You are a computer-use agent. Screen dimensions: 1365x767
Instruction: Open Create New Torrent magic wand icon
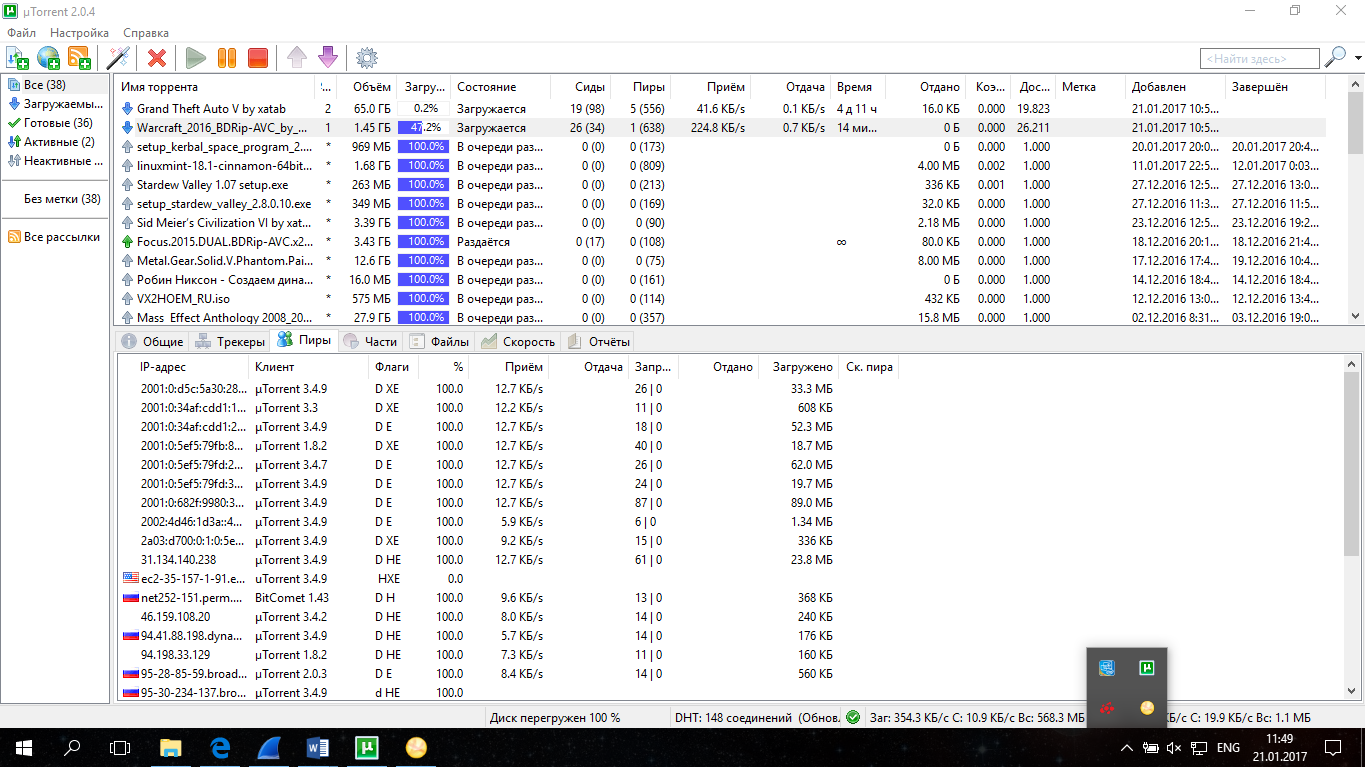click(x=118, y=58)
